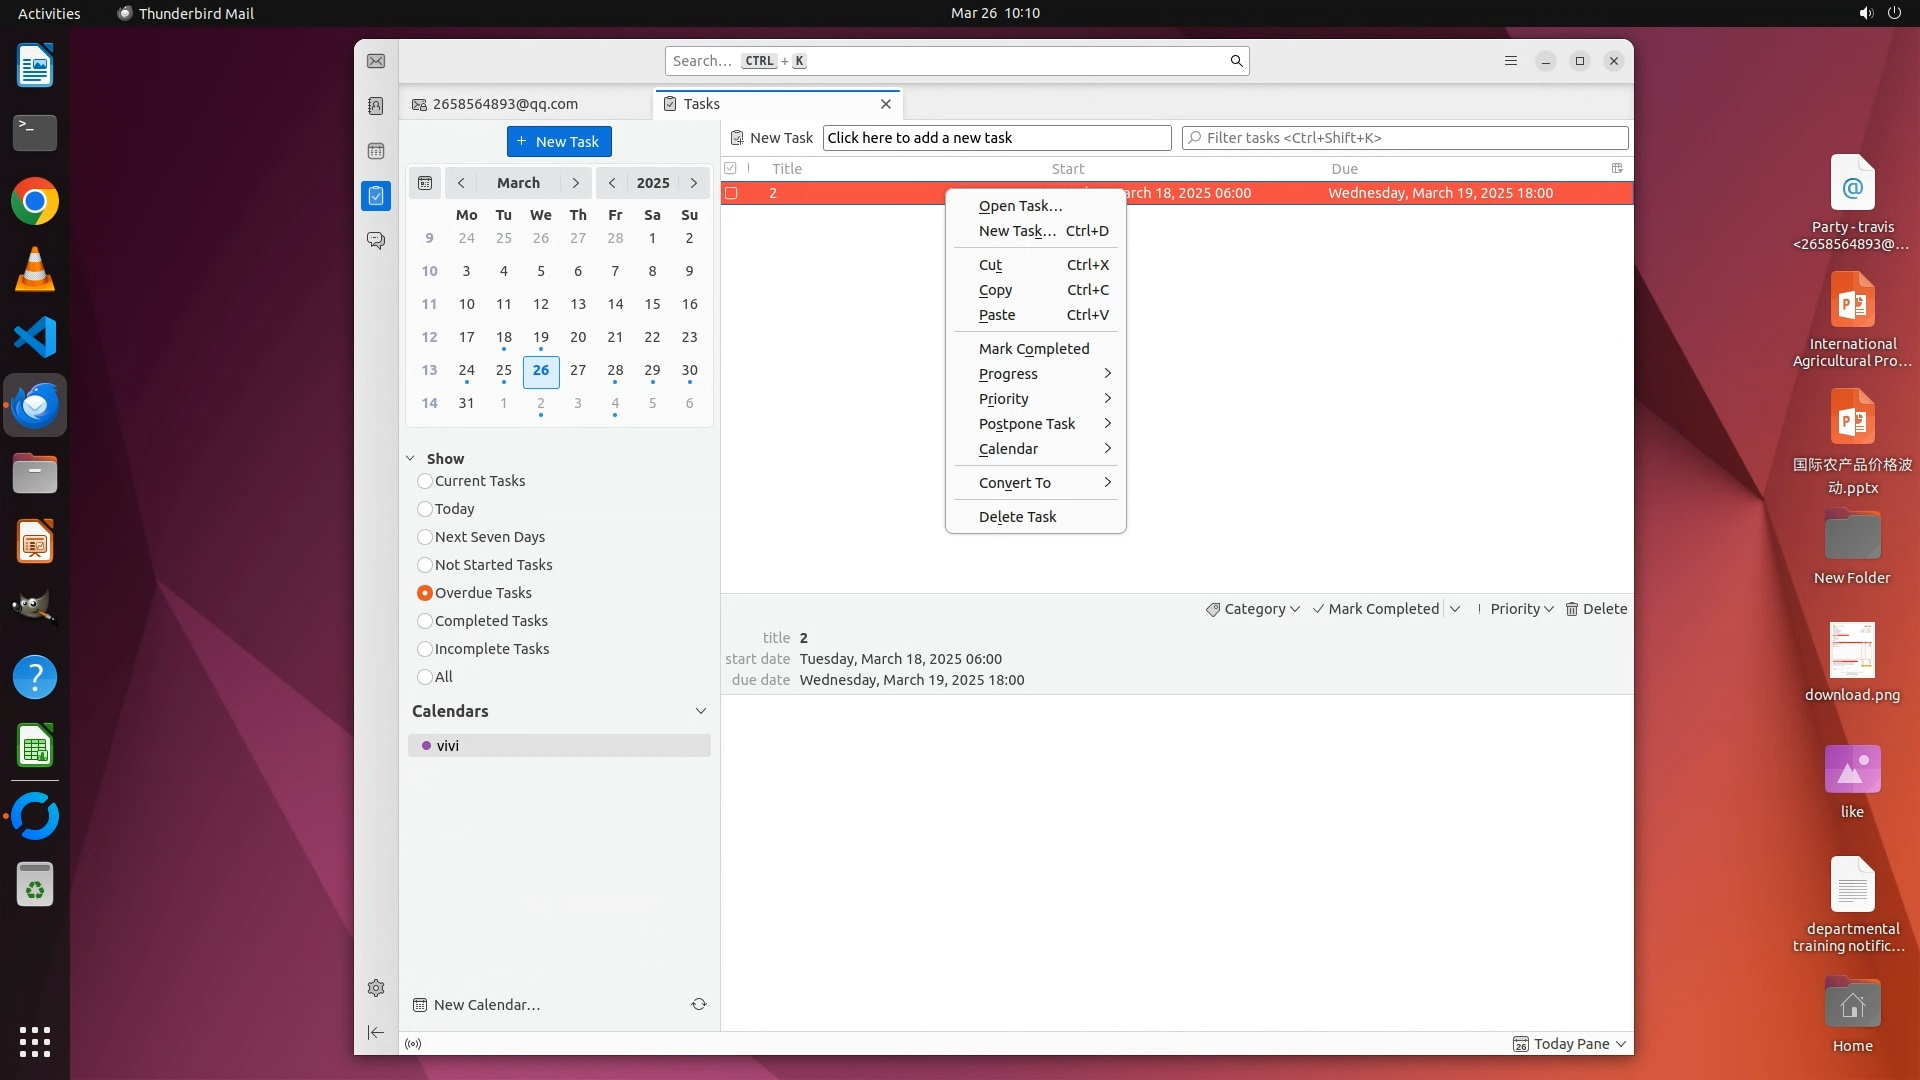The image size is (1920, 1080).
Task: Choose Mark Completed from context menu
Action: (1034, 349)
